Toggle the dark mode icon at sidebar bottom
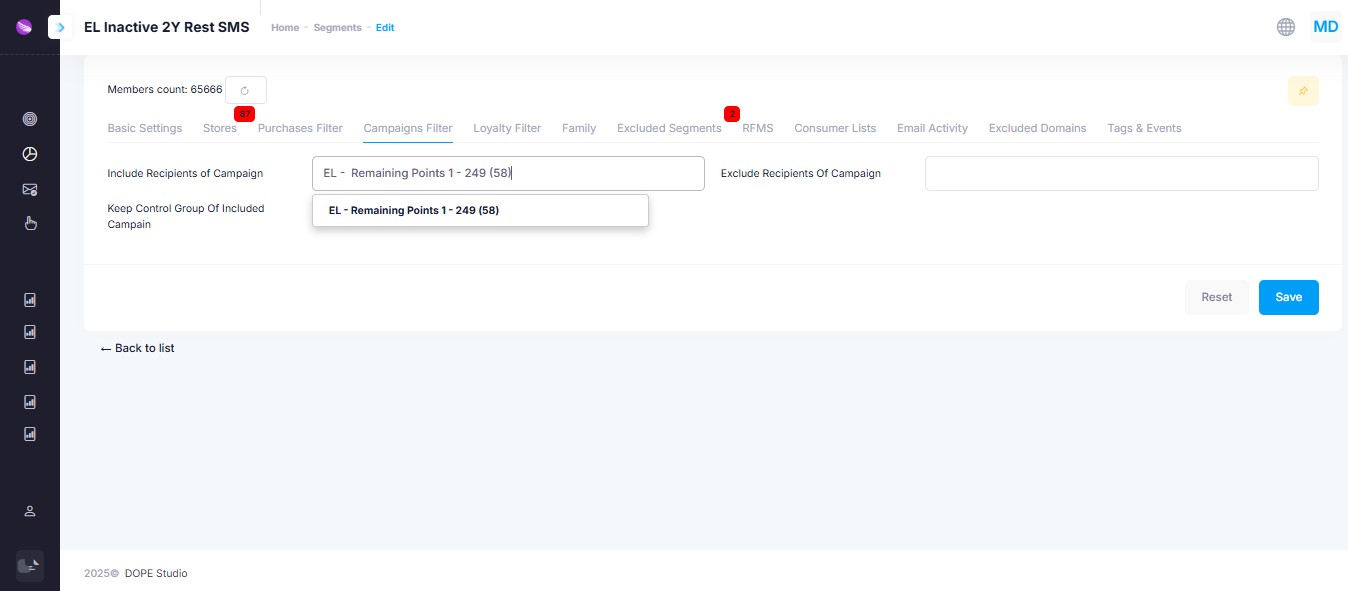 click(30, 565)
